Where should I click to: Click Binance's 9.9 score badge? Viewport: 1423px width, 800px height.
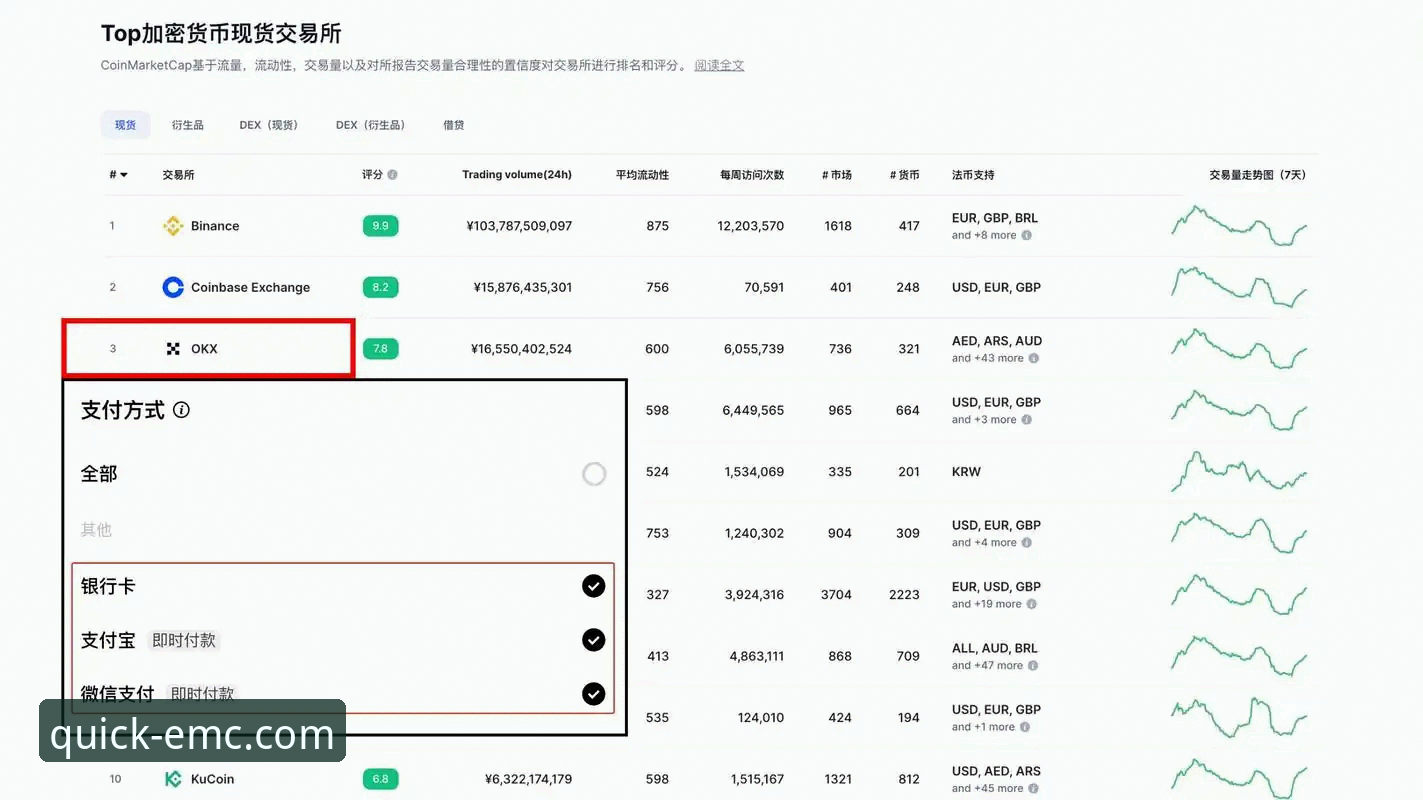click(x=380, y=226)
